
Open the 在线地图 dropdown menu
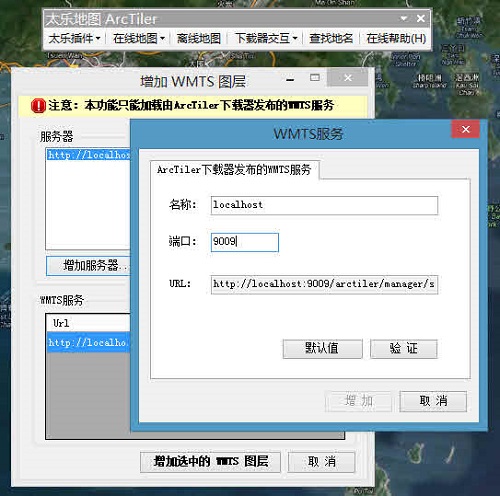(x=139, y=38)
